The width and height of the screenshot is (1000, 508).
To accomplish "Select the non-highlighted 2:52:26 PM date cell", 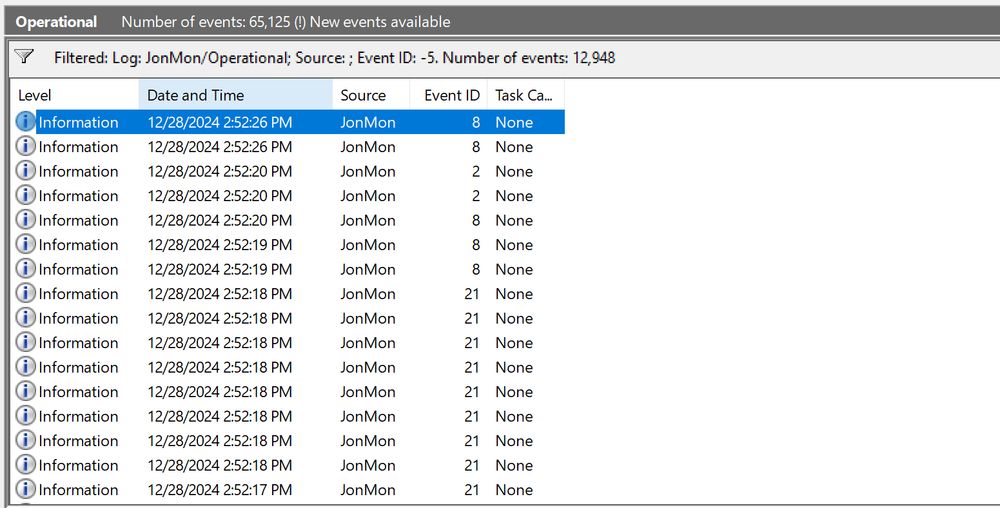I will point(220,147).
